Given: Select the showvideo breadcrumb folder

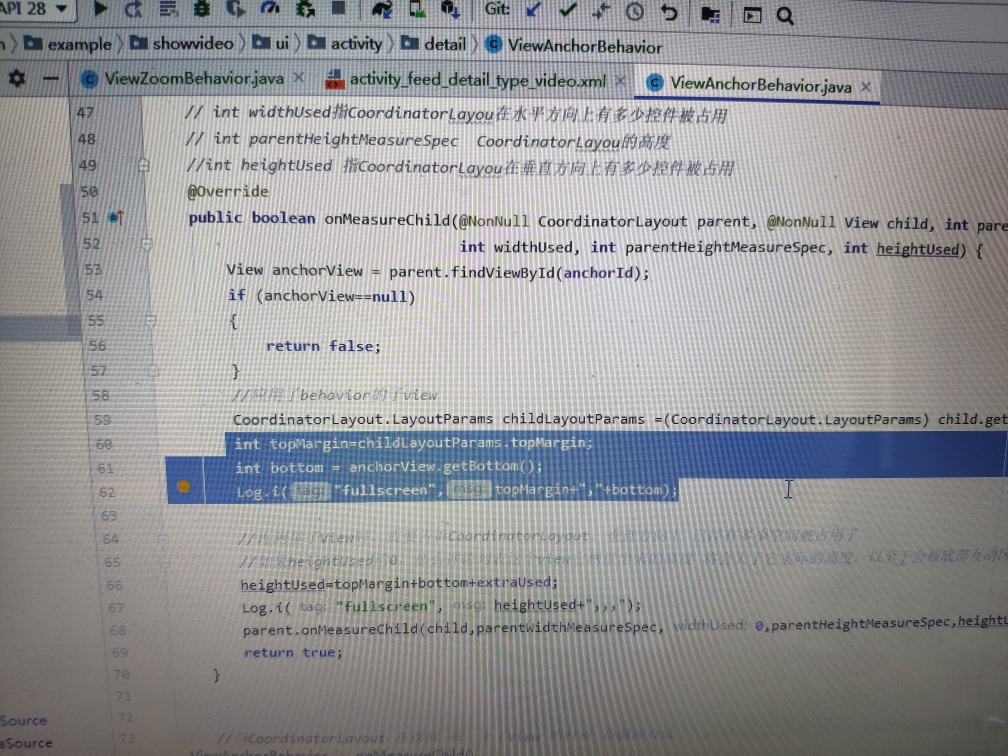Looking at the screenshot, I should (182, 43).
